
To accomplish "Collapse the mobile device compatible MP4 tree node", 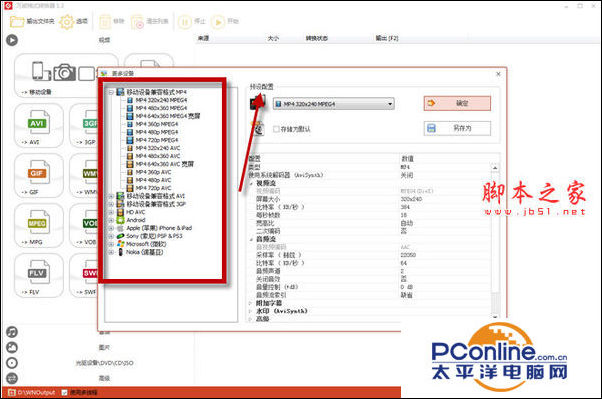I will pos(111,92).
